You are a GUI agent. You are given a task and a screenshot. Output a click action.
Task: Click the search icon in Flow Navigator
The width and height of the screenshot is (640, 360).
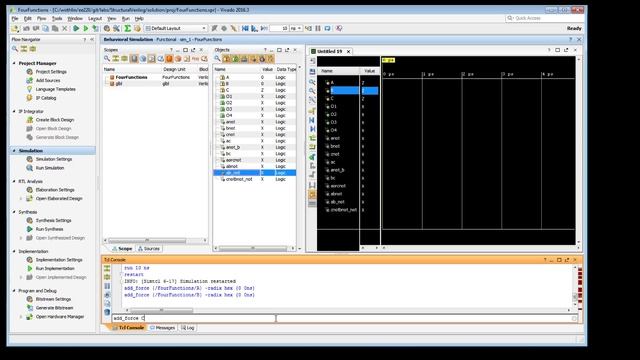pos(15,49)
